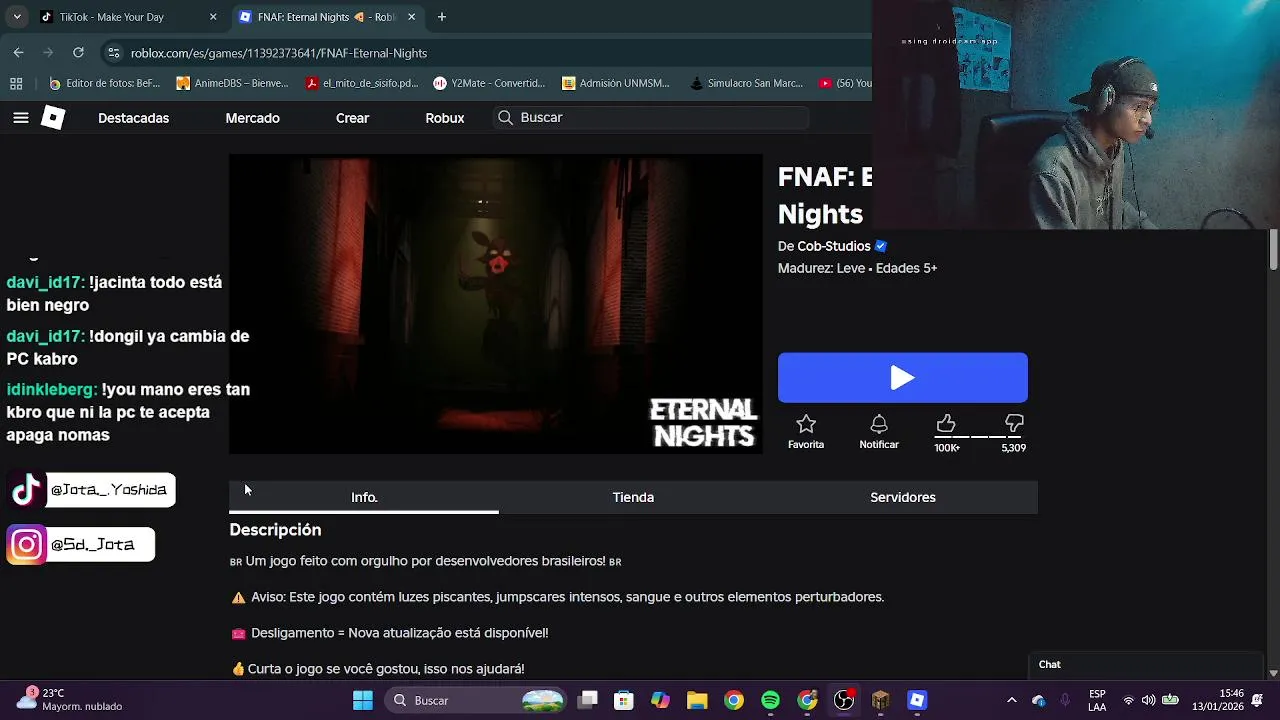Open Simulacro San Marcos bookmark

tap(746, 83)
